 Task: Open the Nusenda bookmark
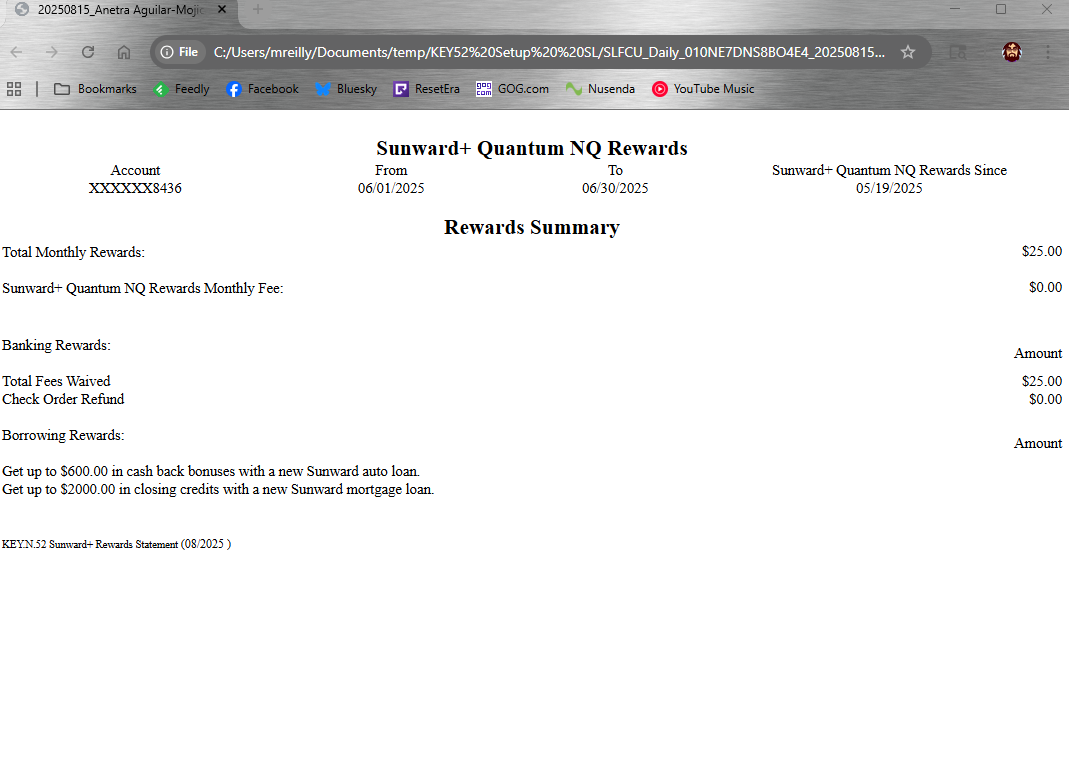[600, 89]
